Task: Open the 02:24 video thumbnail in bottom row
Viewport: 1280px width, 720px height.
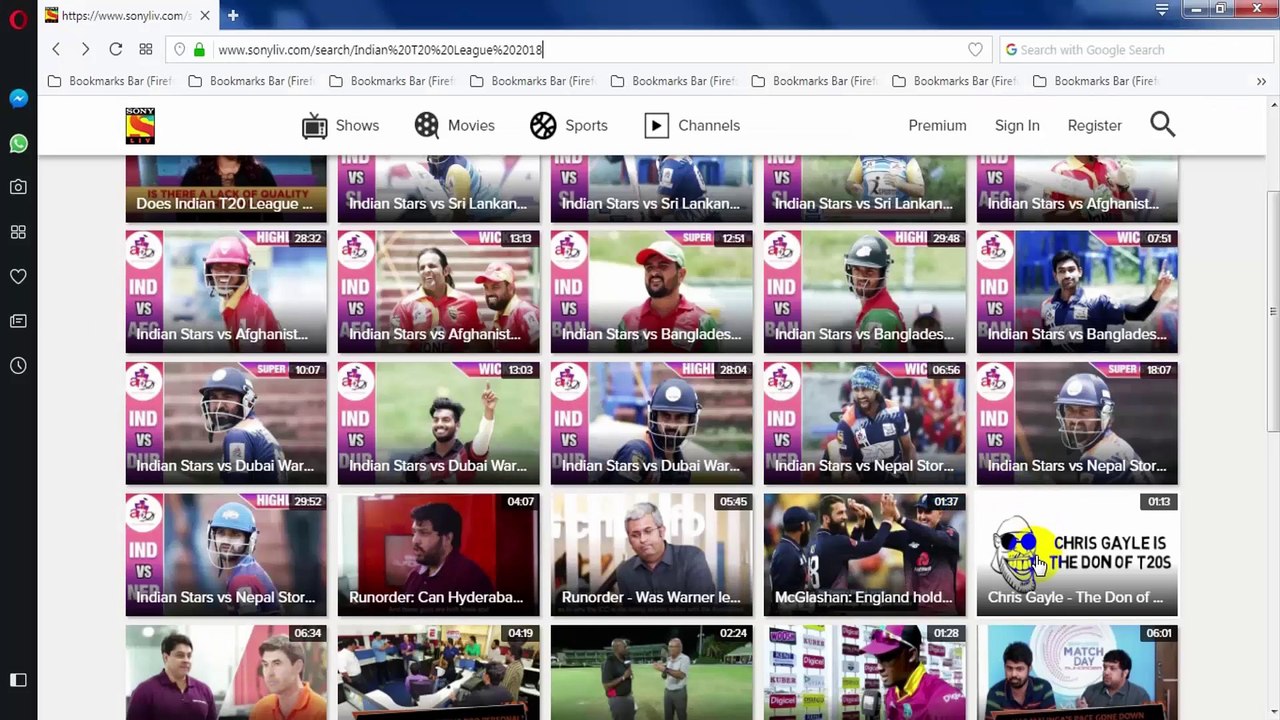Action: [x=651, y=672]
